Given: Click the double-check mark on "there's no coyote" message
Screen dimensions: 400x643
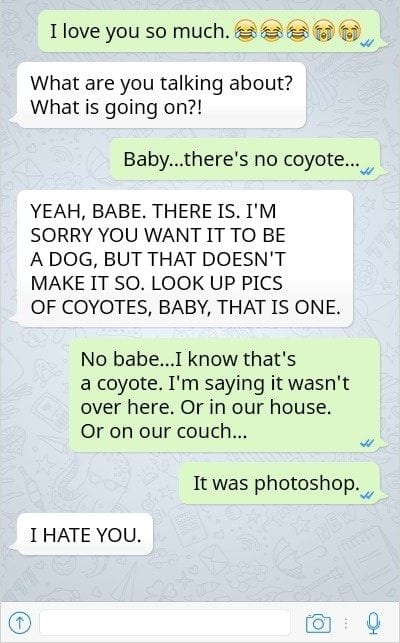Looking at the screenshot, I should [x=366, y=171].
